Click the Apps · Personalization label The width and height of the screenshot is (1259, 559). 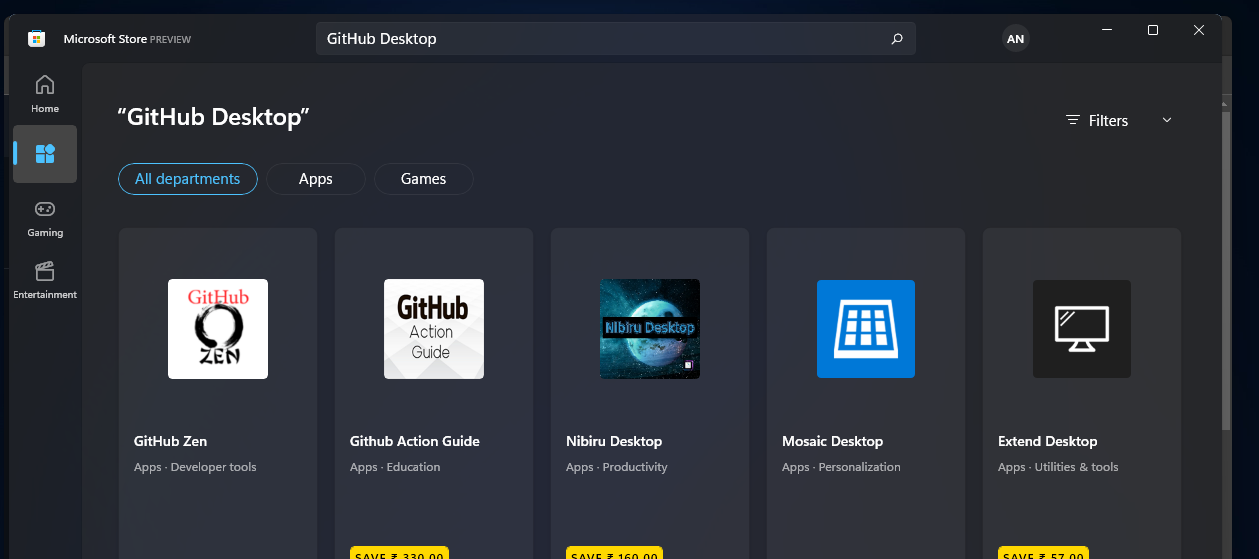[841, 467]
